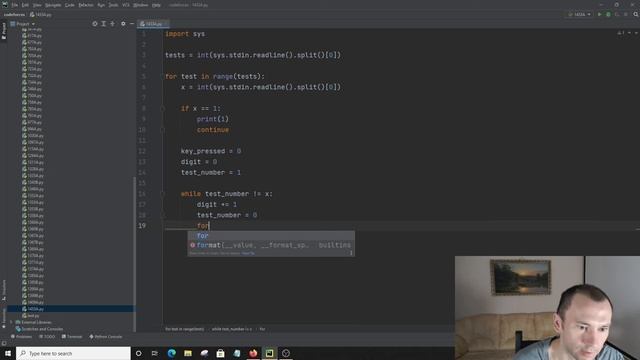Open File Explorer from taskbar

[x=188, y=353]
